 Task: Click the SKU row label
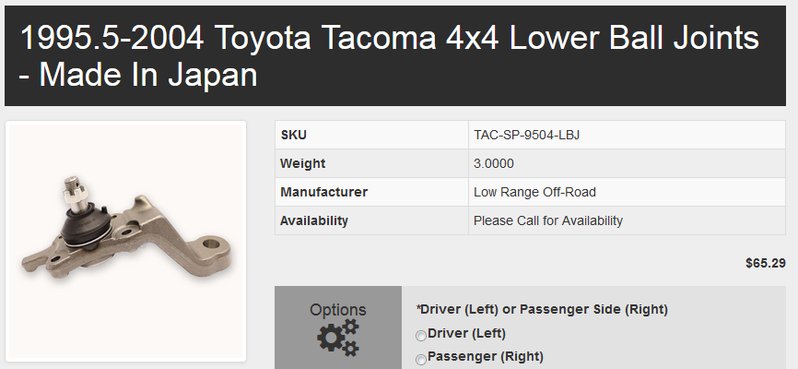tap(293, 135)
